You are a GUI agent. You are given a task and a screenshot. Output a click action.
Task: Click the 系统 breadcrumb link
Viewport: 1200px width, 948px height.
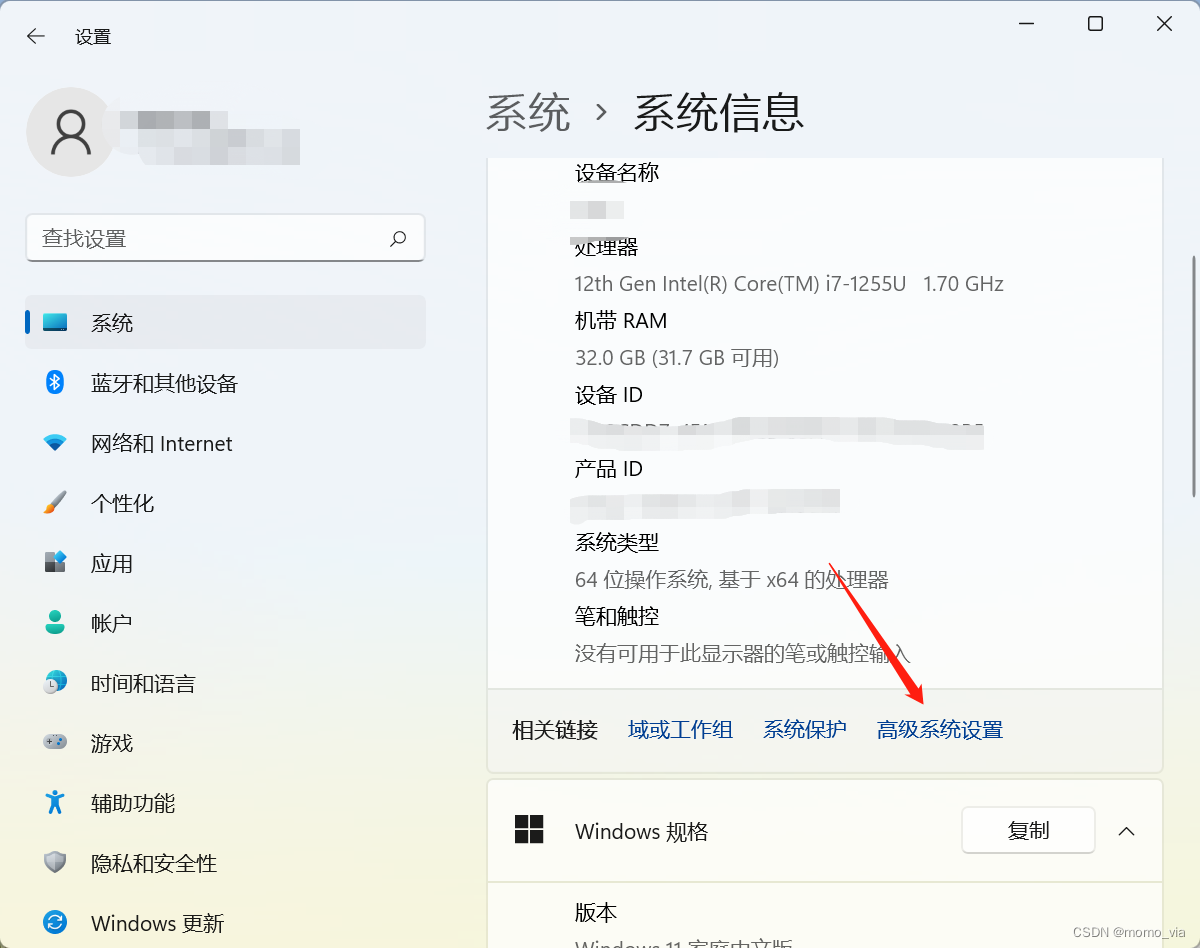[x=528, y=112]
